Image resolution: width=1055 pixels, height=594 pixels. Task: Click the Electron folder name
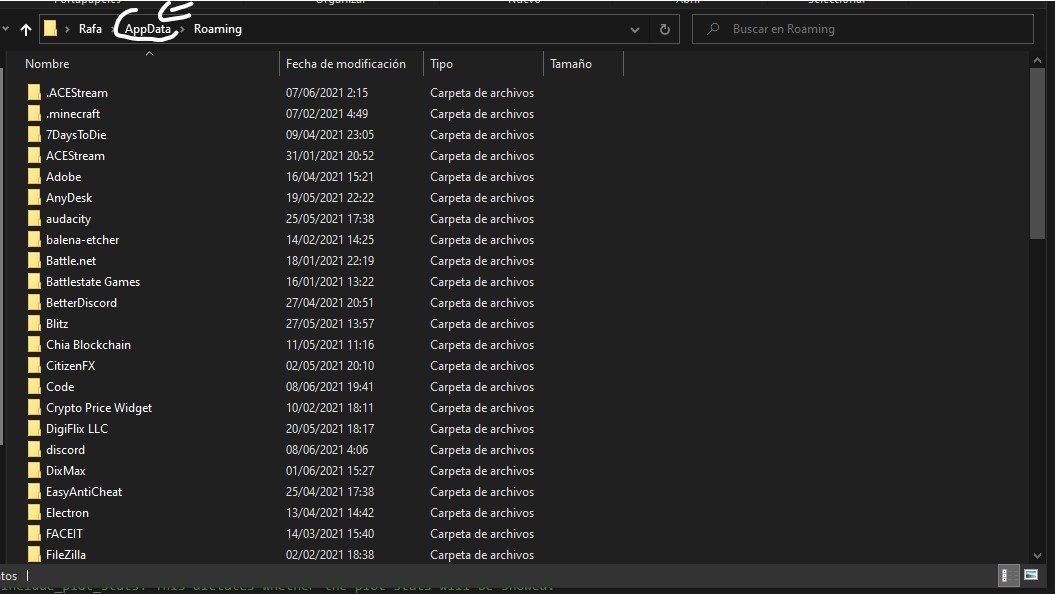pos(67,513)
